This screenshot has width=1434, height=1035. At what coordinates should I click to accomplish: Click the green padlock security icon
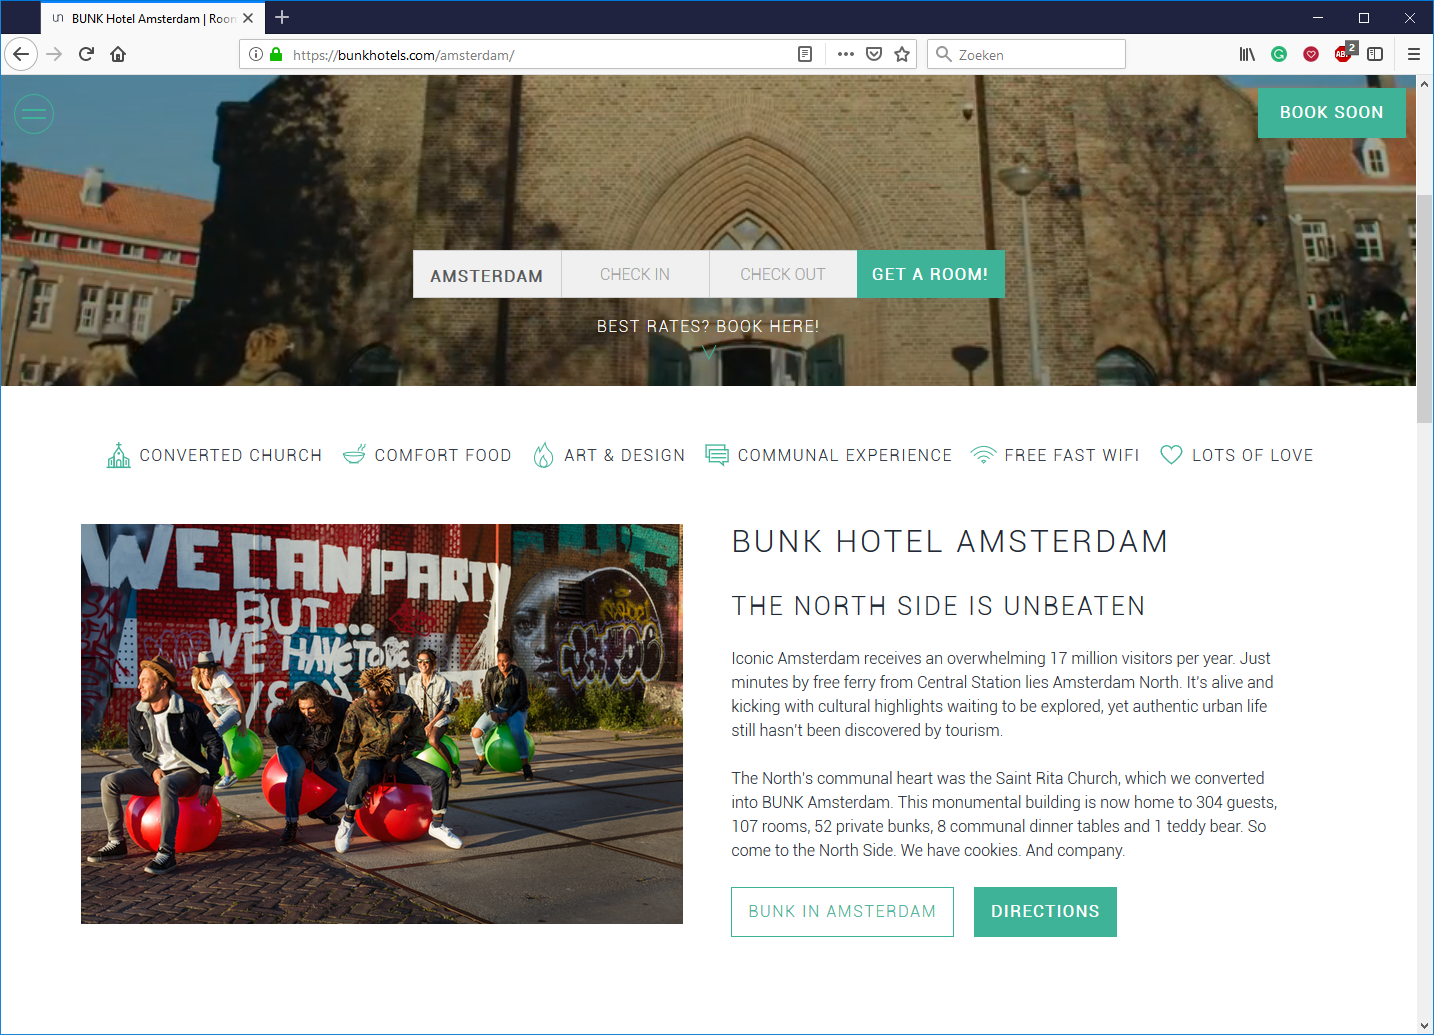coord(276,54)
